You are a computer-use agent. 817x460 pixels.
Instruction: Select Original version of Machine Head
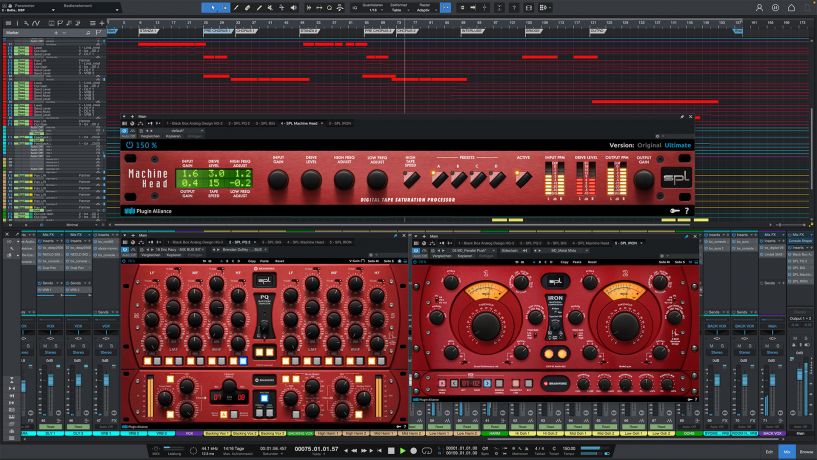click(x=649, y=145)
